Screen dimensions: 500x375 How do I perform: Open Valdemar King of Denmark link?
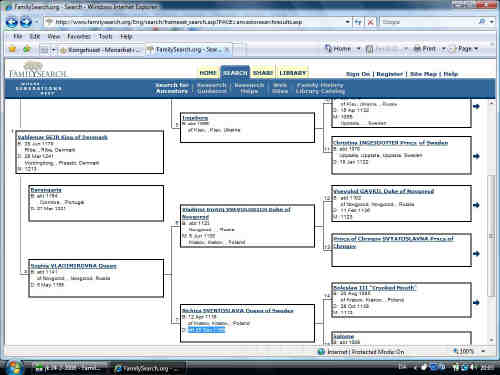click(x=63, y=137)
